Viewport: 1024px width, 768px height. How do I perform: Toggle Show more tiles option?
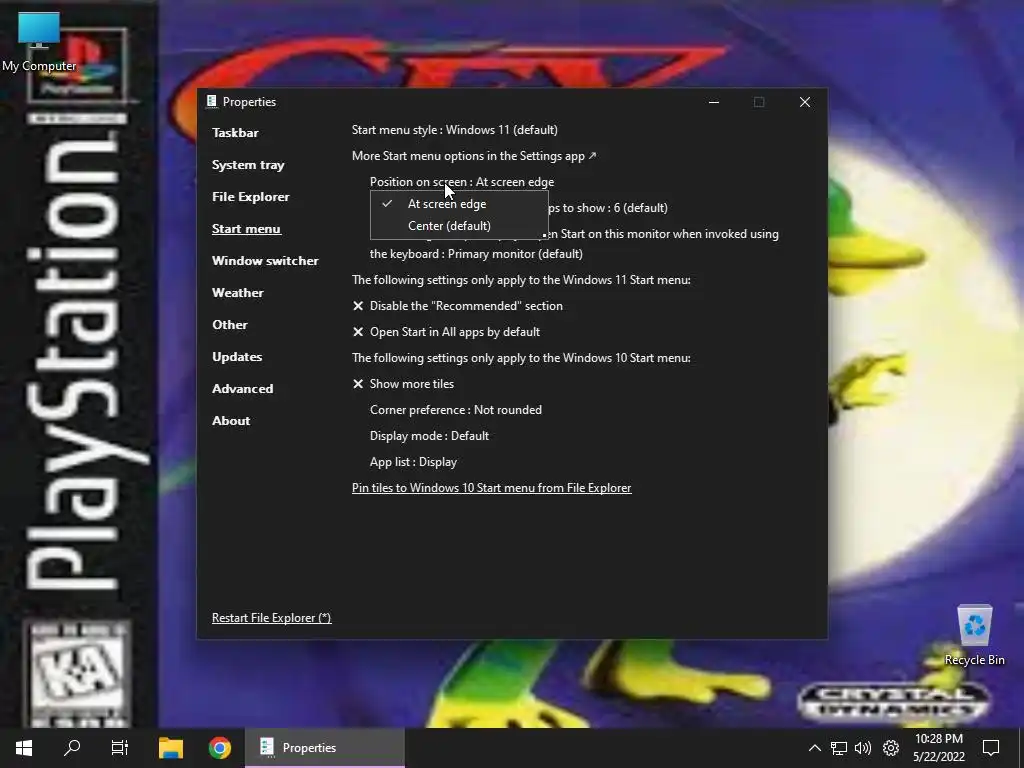[x=403, y=384]
